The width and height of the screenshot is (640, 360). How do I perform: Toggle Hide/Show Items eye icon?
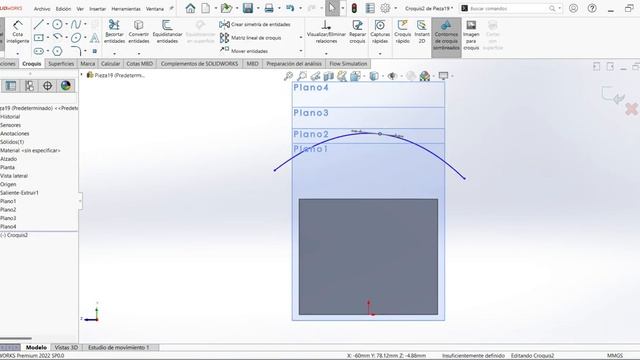(x=392, y=76)
